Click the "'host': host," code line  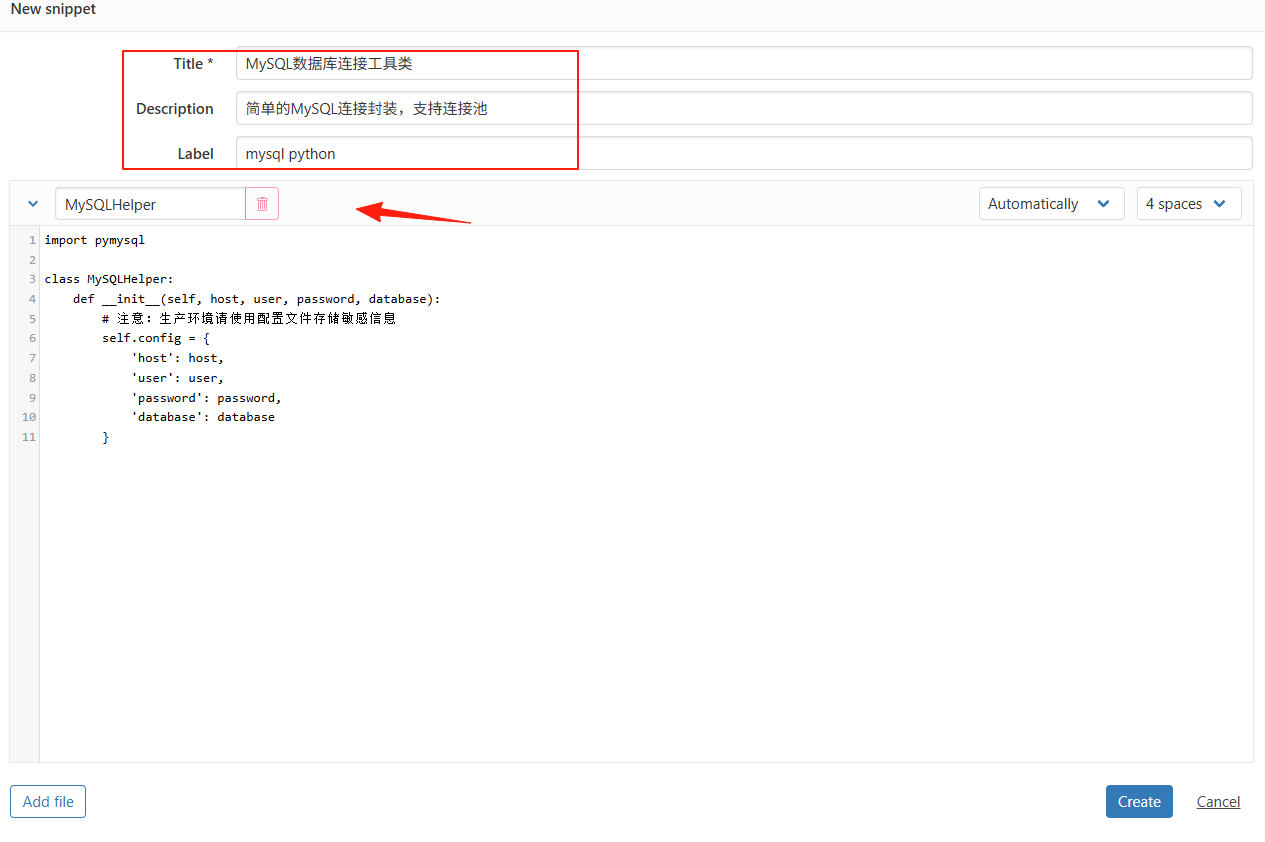tap(178, 358)
